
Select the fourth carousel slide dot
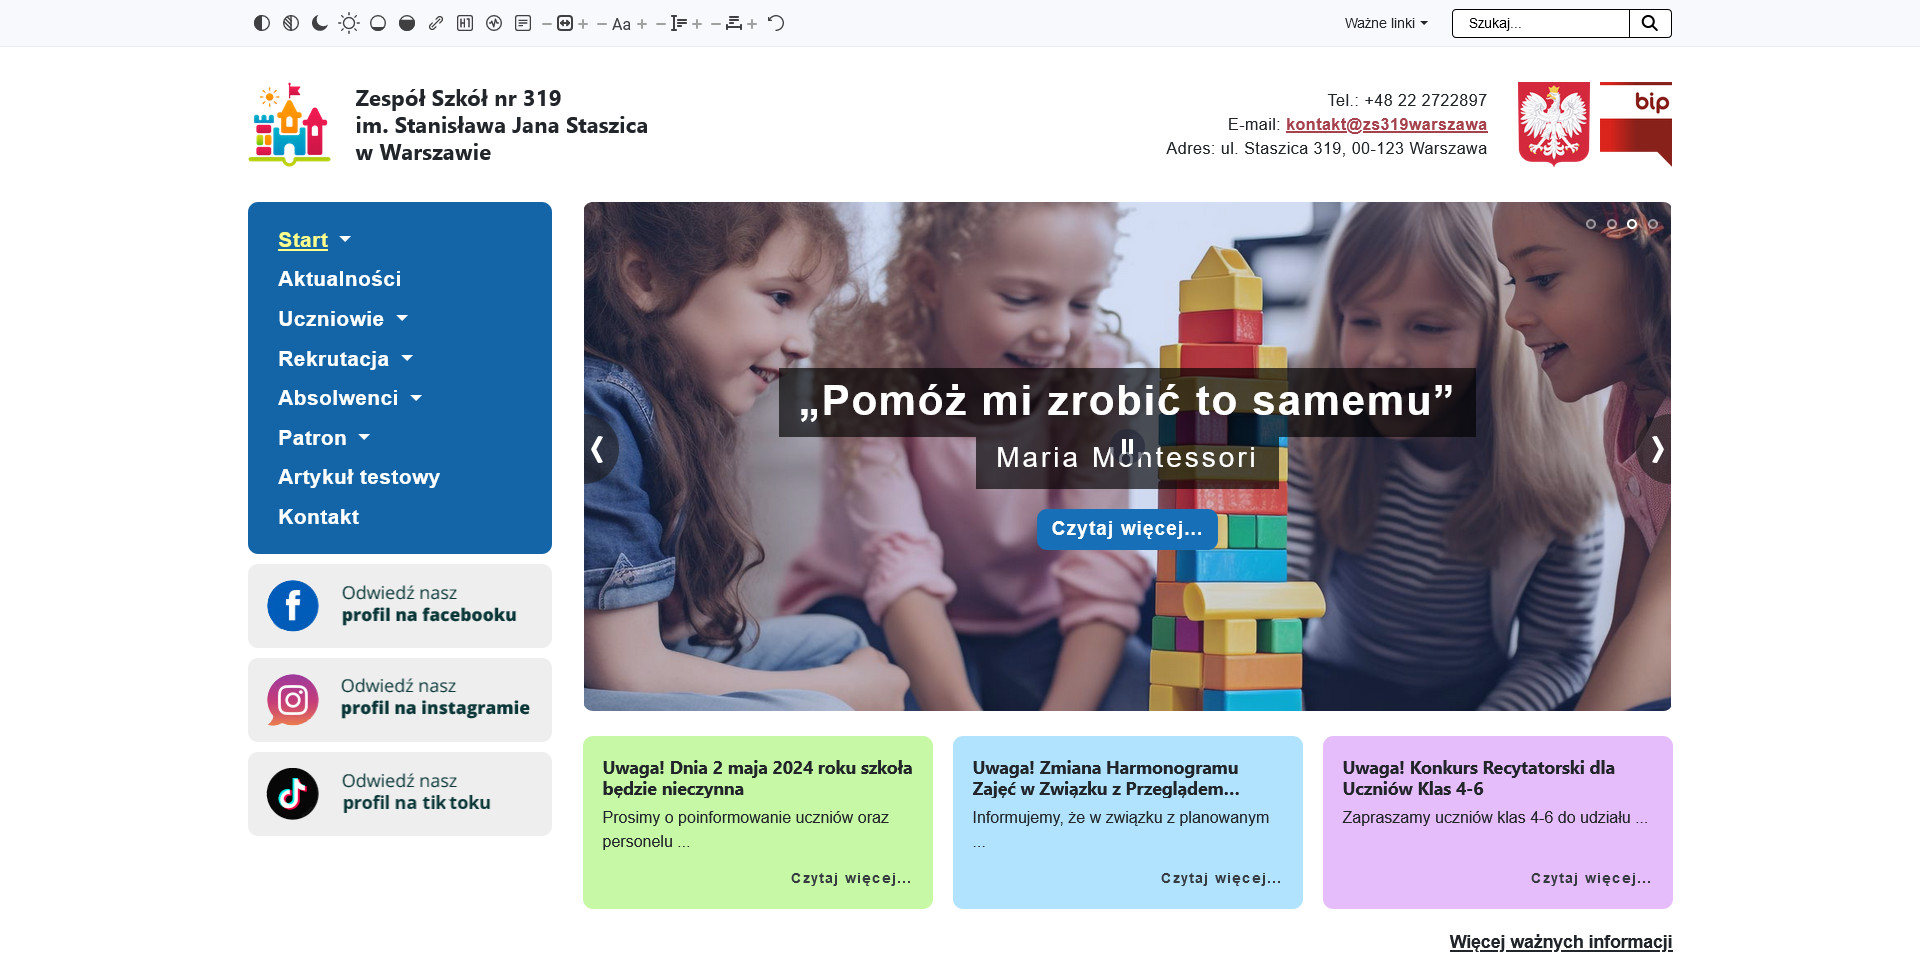click(x=1653, y=224)
